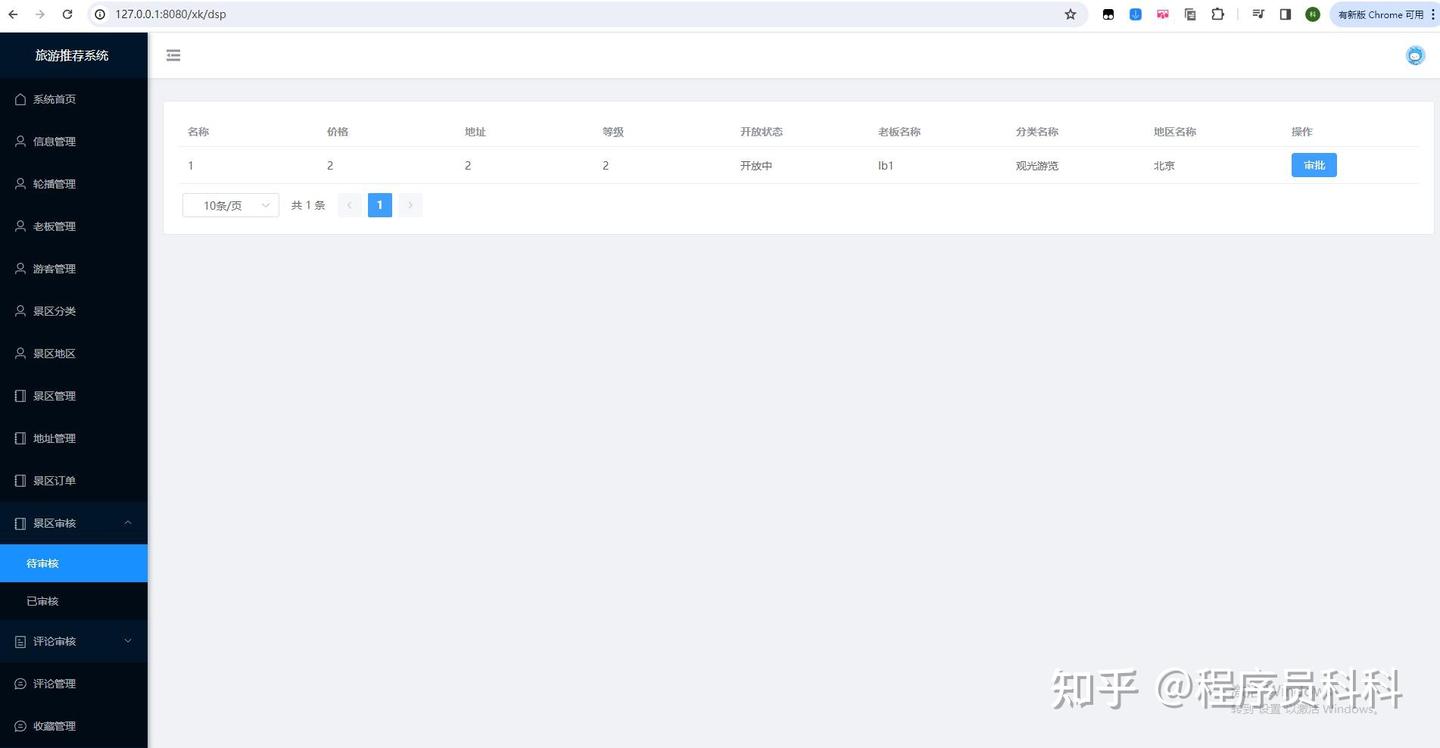Select the 待审核 submenu item

[74, 563]
